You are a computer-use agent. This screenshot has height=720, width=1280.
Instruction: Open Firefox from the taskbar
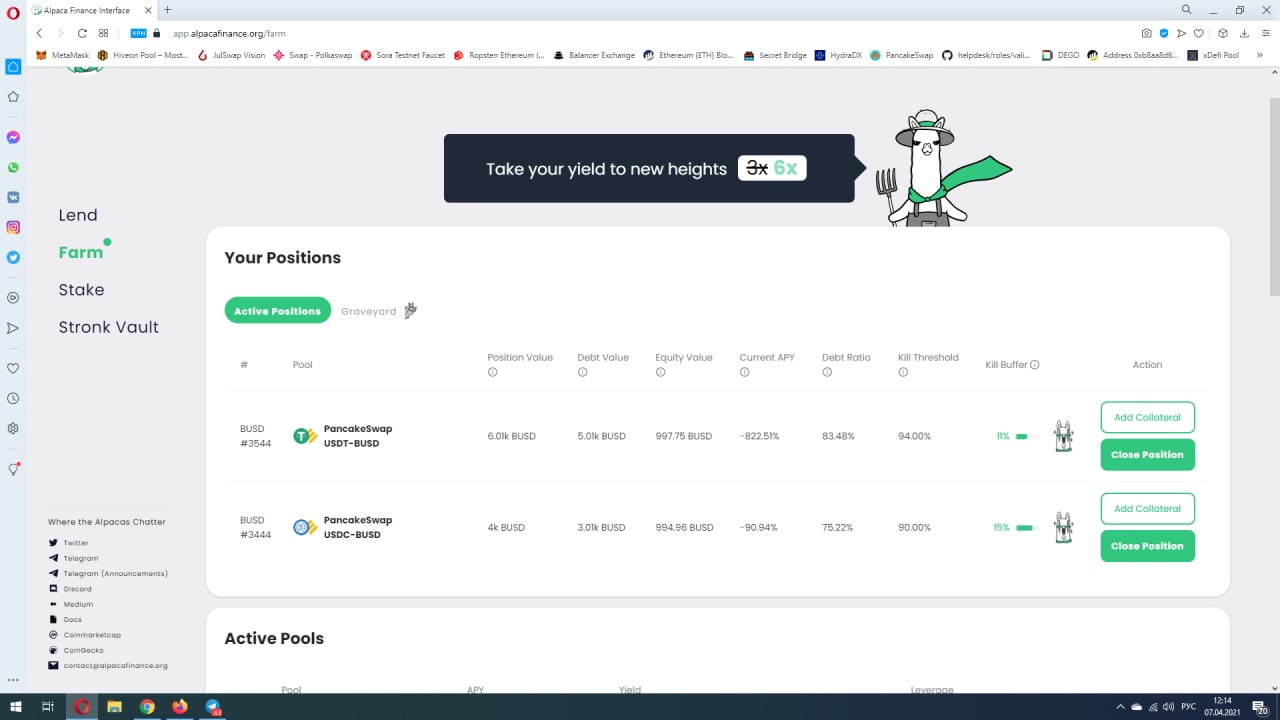(180, 706)
